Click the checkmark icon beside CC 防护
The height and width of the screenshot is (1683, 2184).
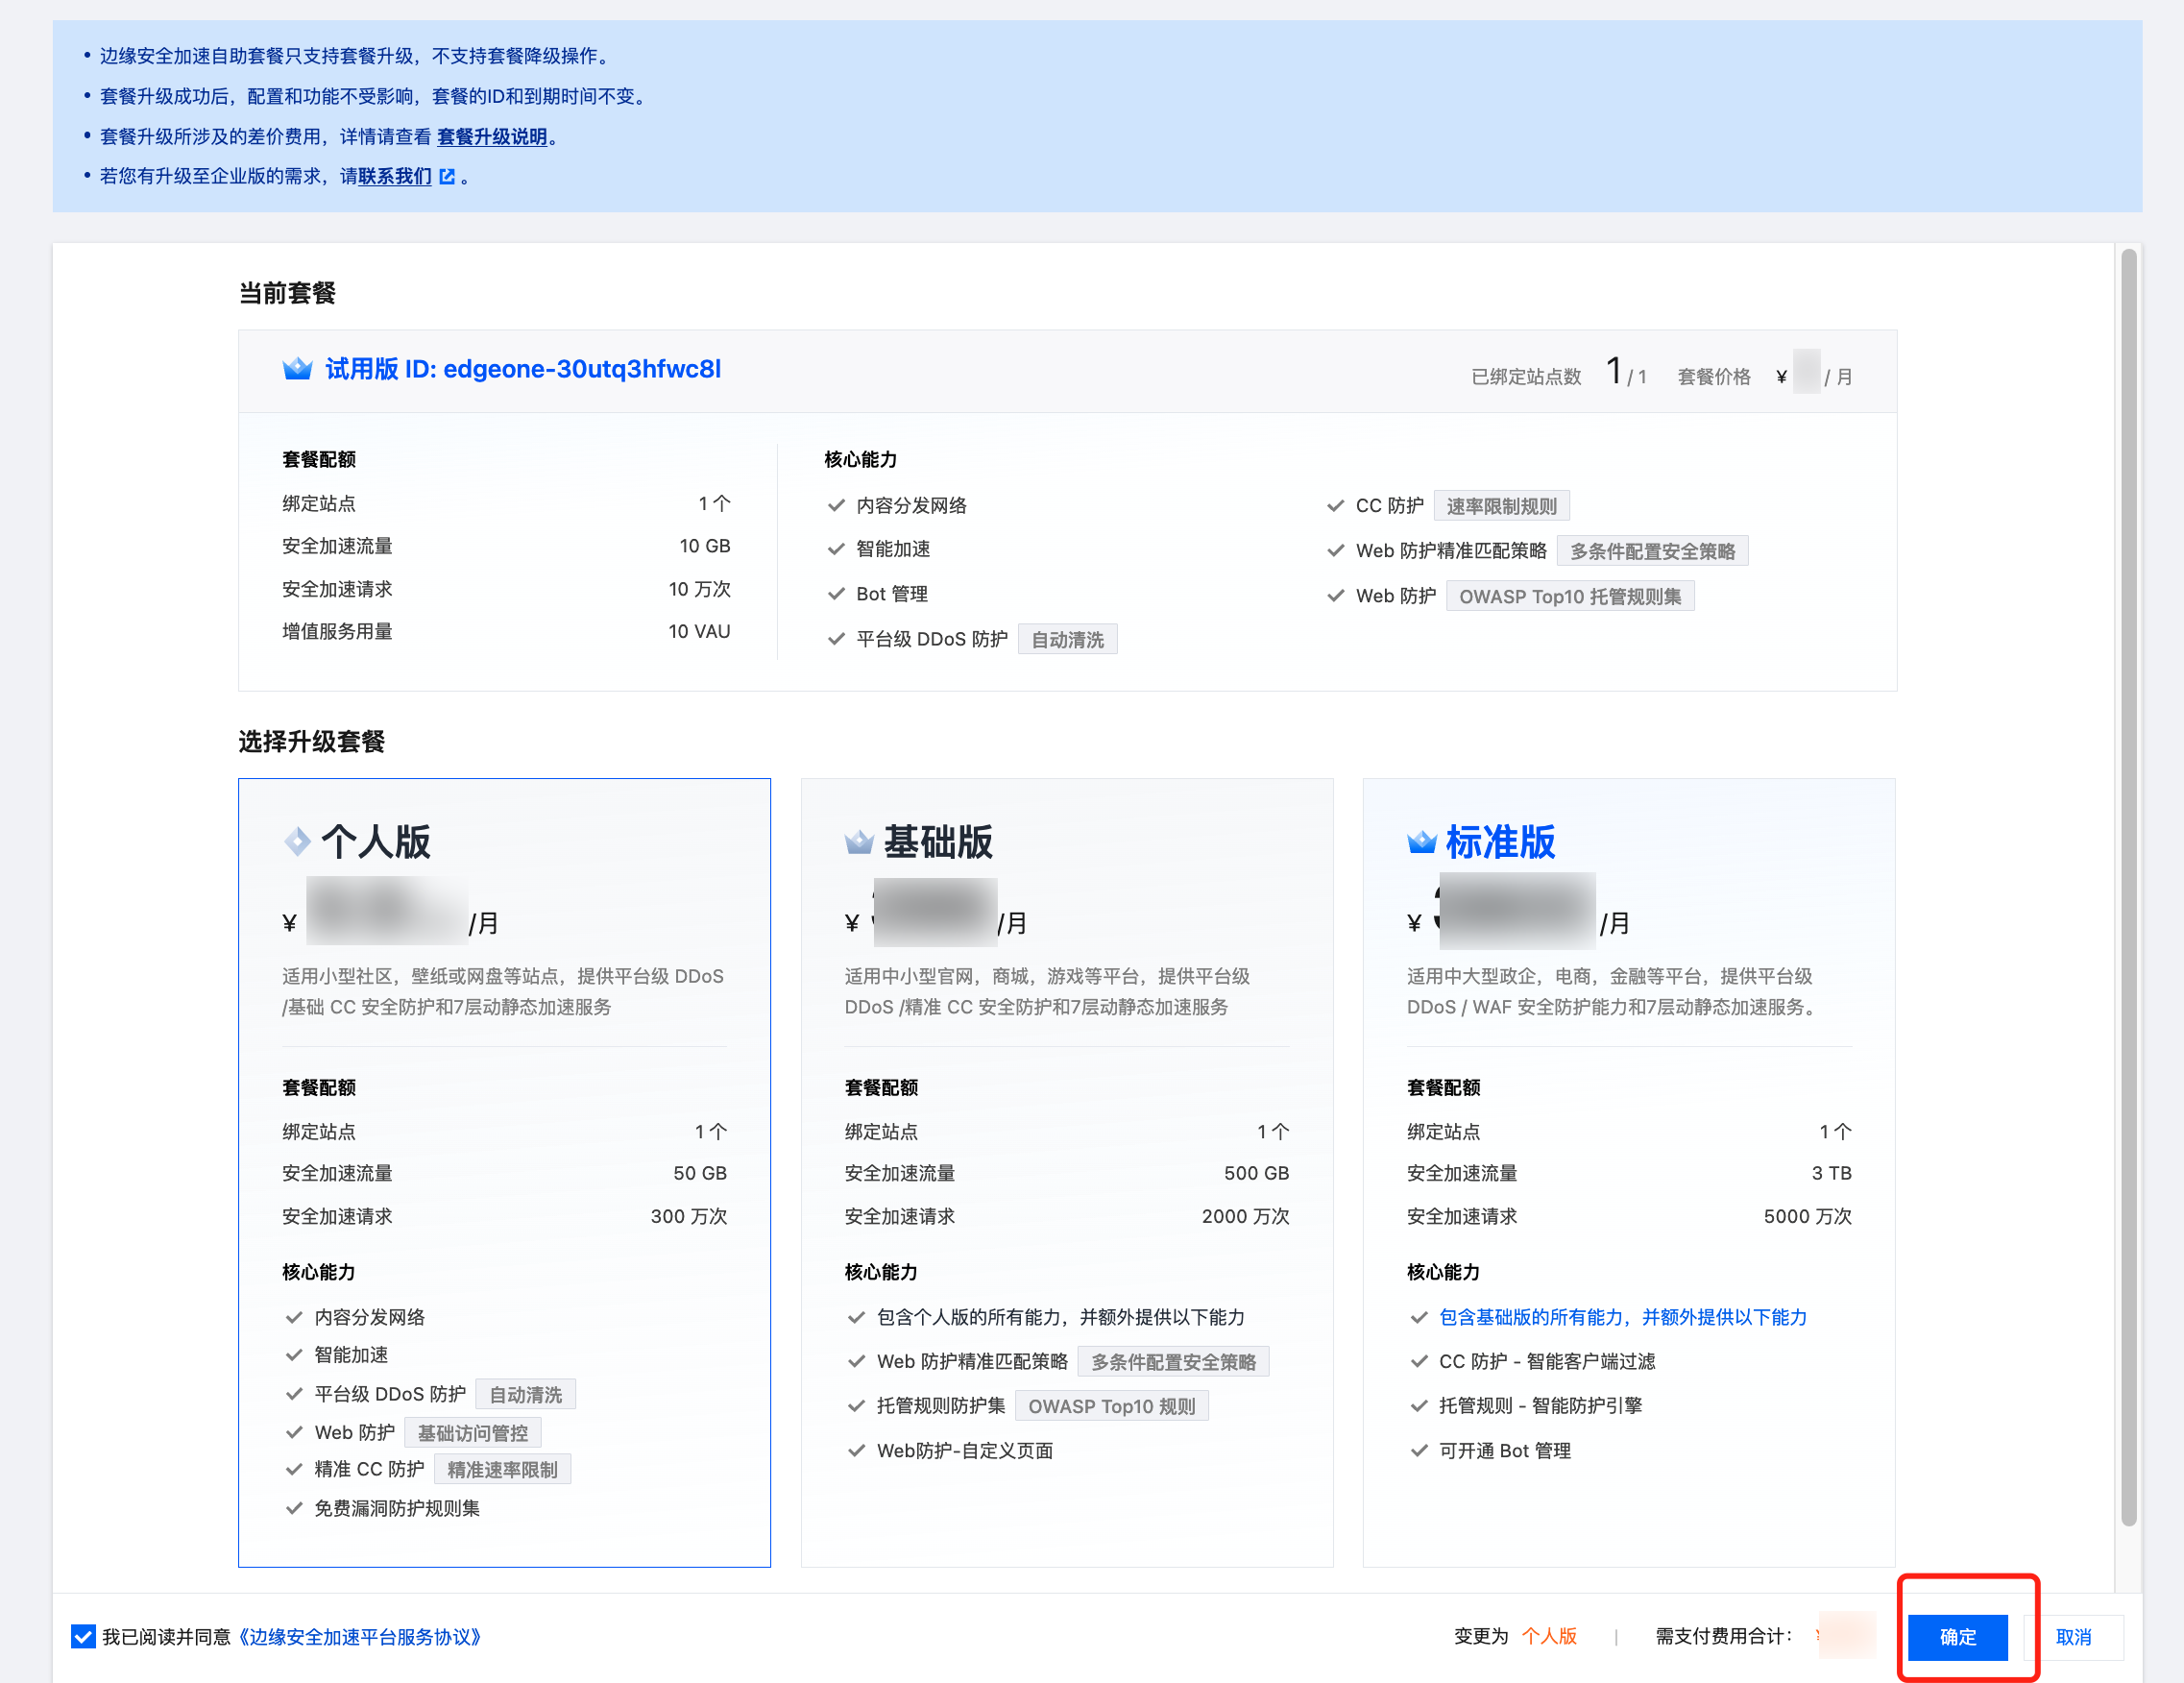tap(1335, 506)
